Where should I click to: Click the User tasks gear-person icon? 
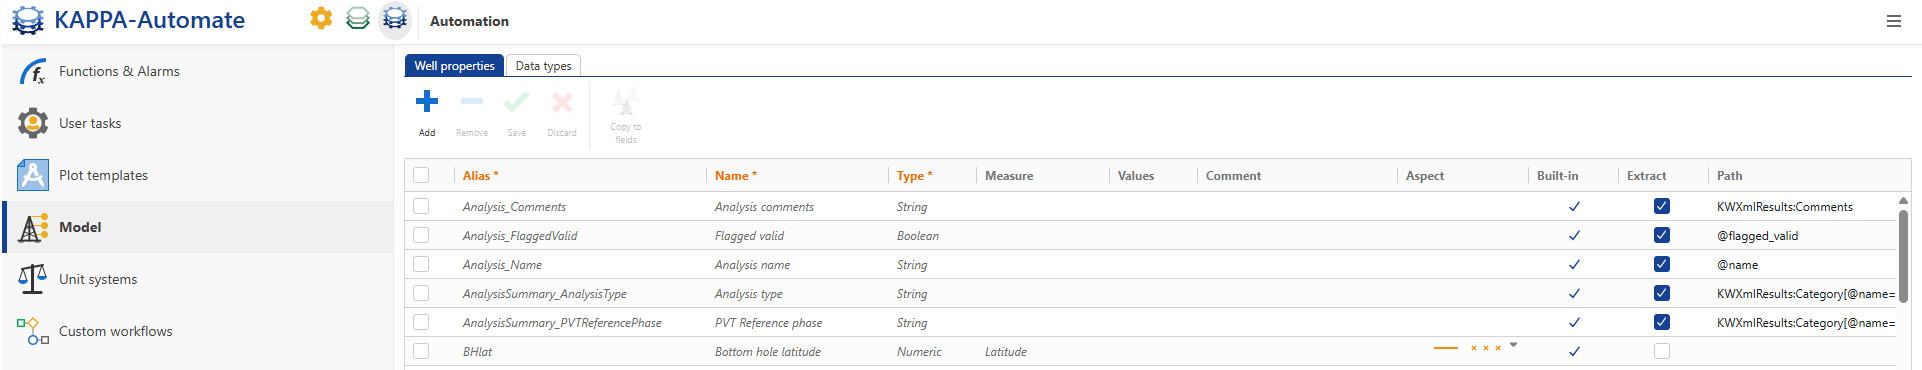click(32, 123)
